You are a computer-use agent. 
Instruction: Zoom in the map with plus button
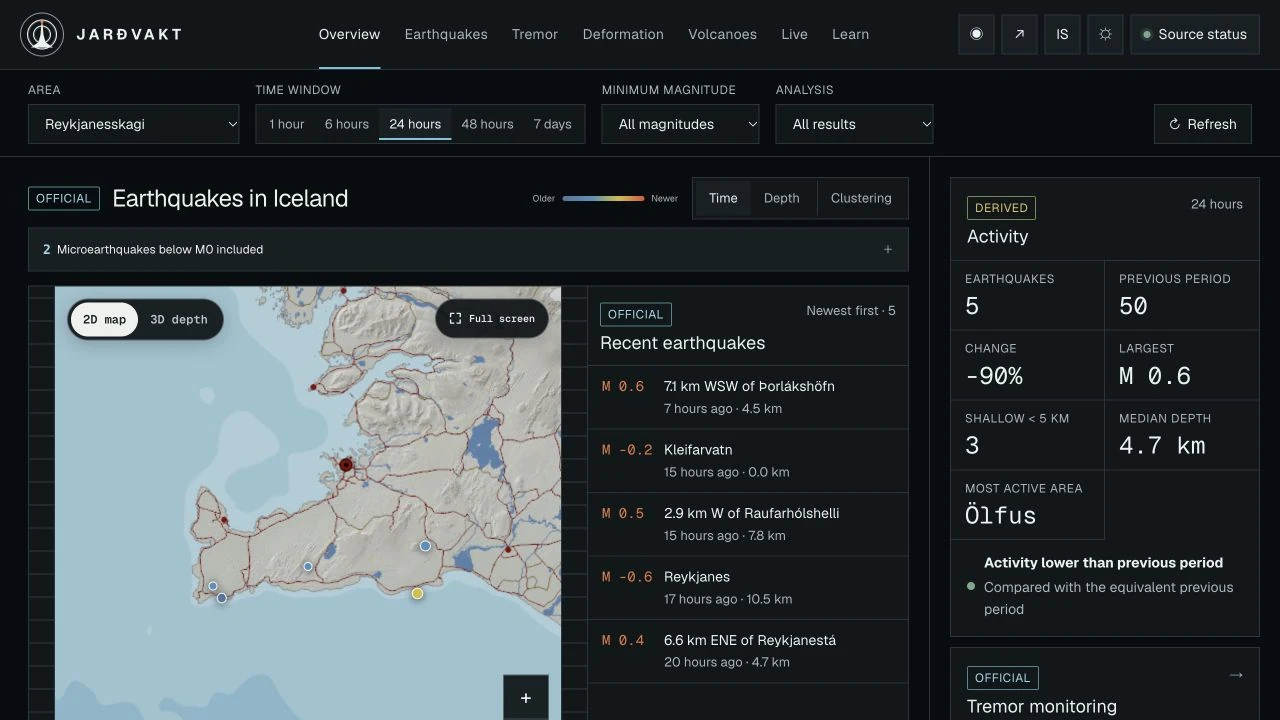pyautogui.click(x=526, y=698)
